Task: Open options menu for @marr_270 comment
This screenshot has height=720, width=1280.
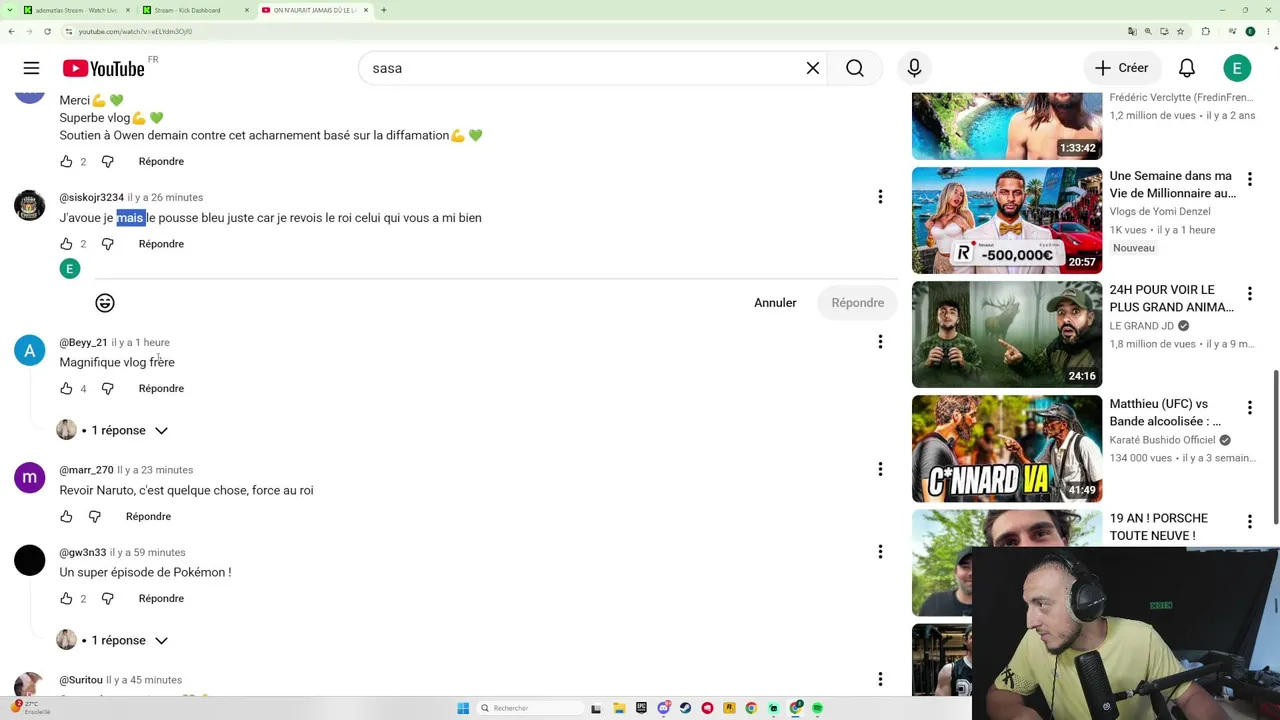Action: tap(880, 469)
